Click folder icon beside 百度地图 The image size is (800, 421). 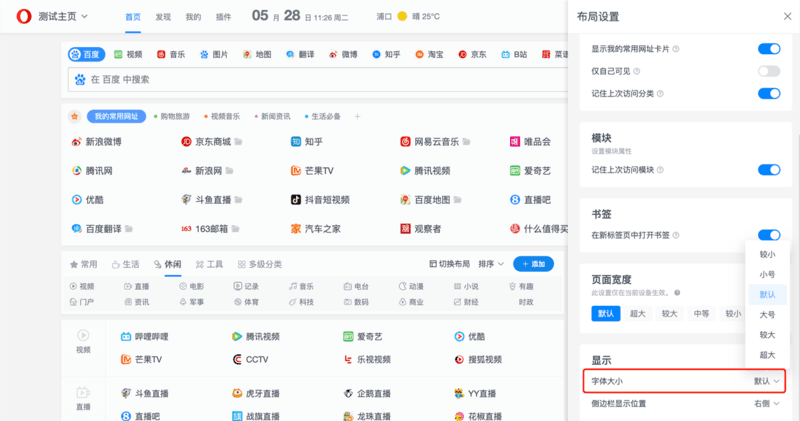click(458, 200)
